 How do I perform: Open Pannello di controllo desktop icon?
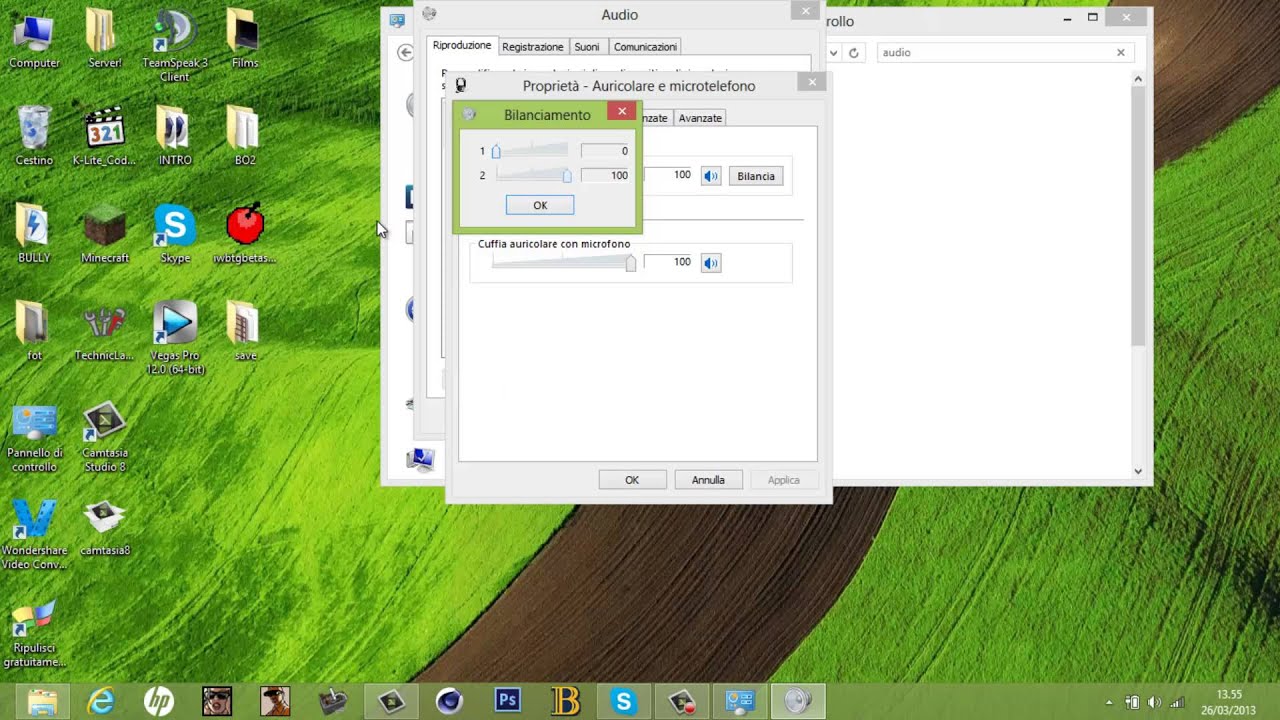point(34,438)
